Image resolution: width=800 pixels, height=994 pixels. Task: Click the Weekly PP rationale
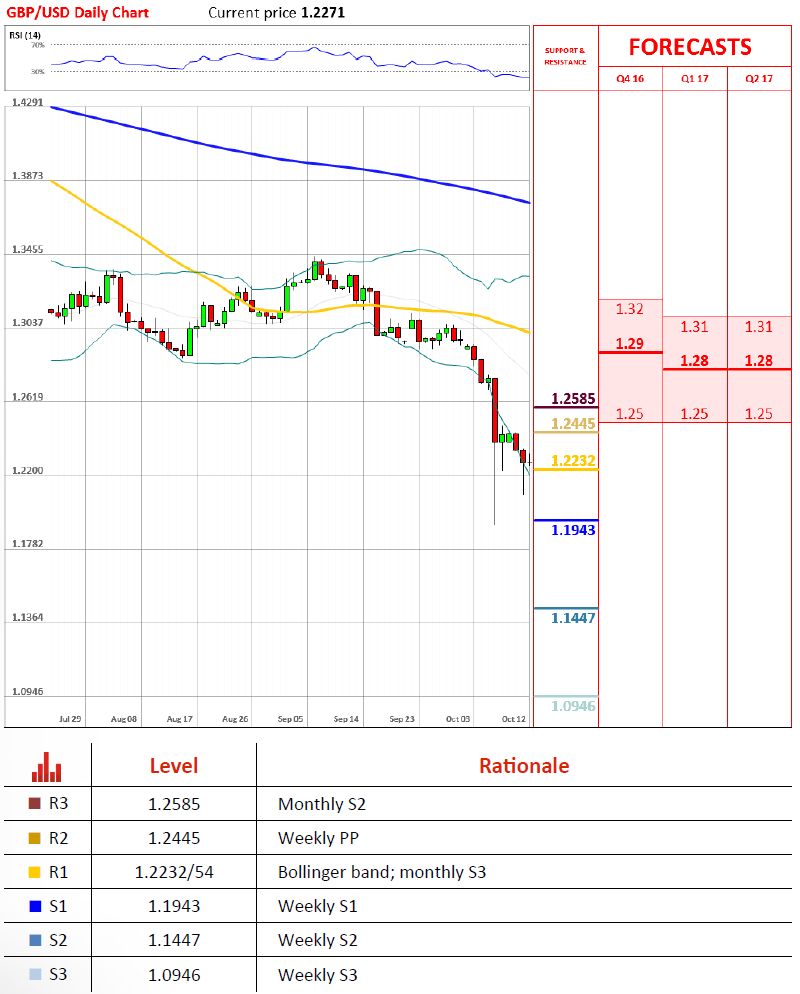point(318,838)
